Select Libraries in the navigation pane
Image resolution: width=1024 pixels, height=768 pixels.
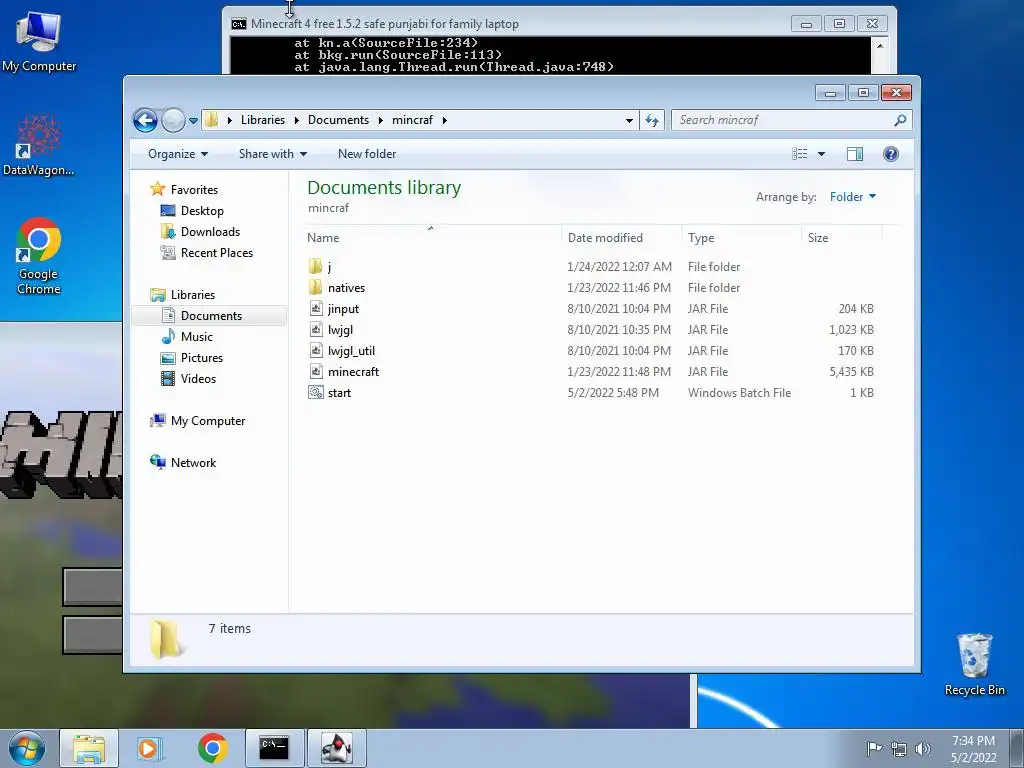[x=183, y=295]
